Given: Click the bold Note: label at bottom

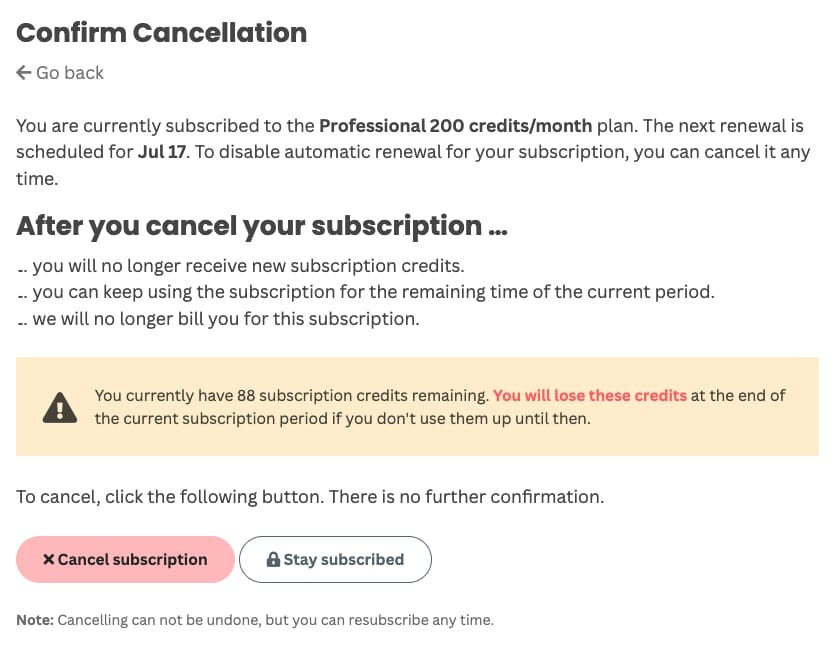Looking at the screenshot, I should [35, 620].
